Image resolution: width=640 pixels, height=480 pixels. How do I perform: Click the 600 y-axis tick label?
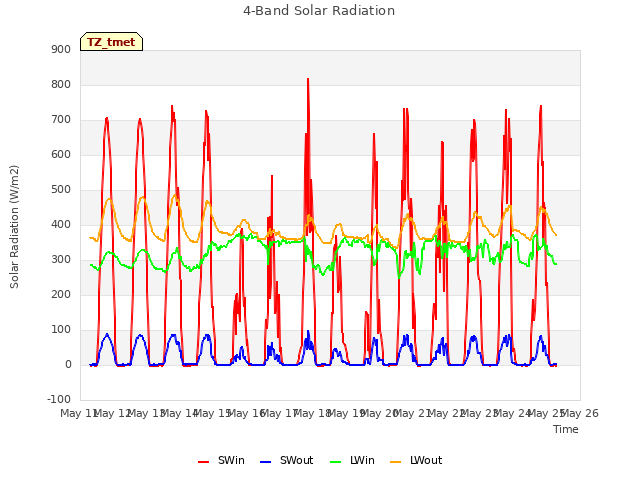(61, 154)
